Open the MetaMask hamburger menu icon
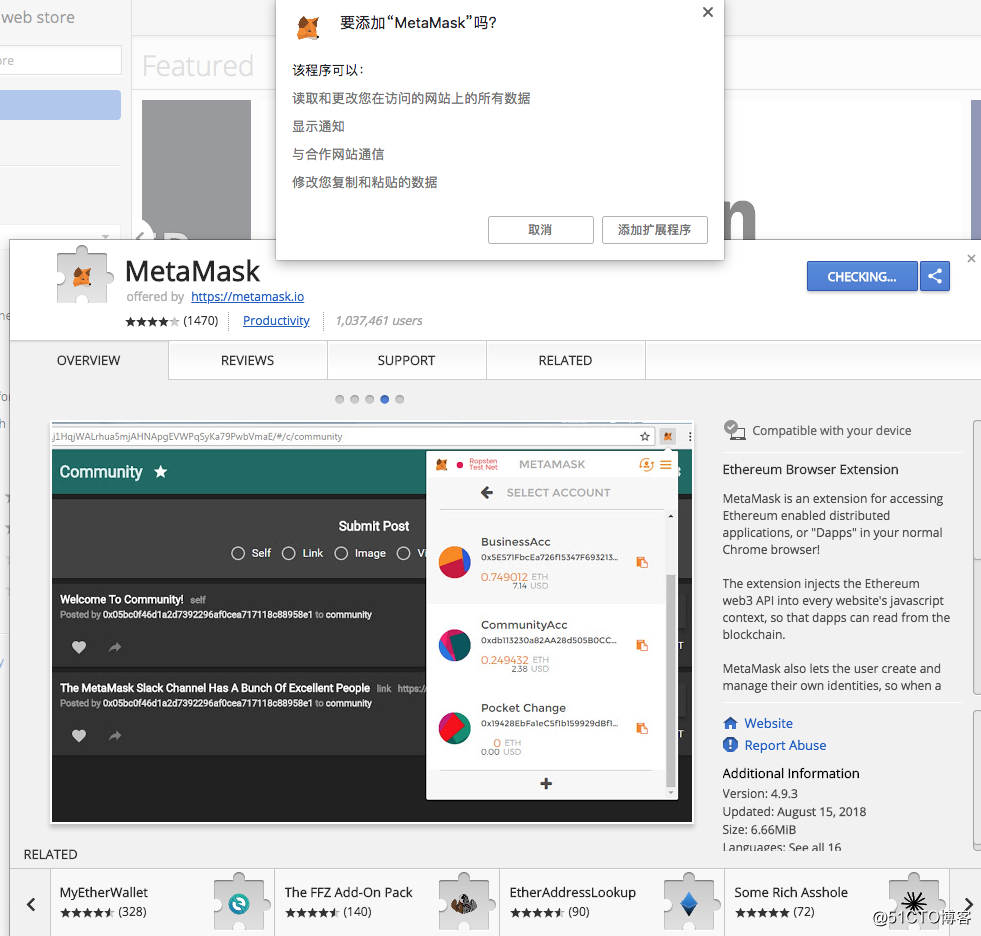Viewport: 981px width, 936px height. [x=666, y=464]
